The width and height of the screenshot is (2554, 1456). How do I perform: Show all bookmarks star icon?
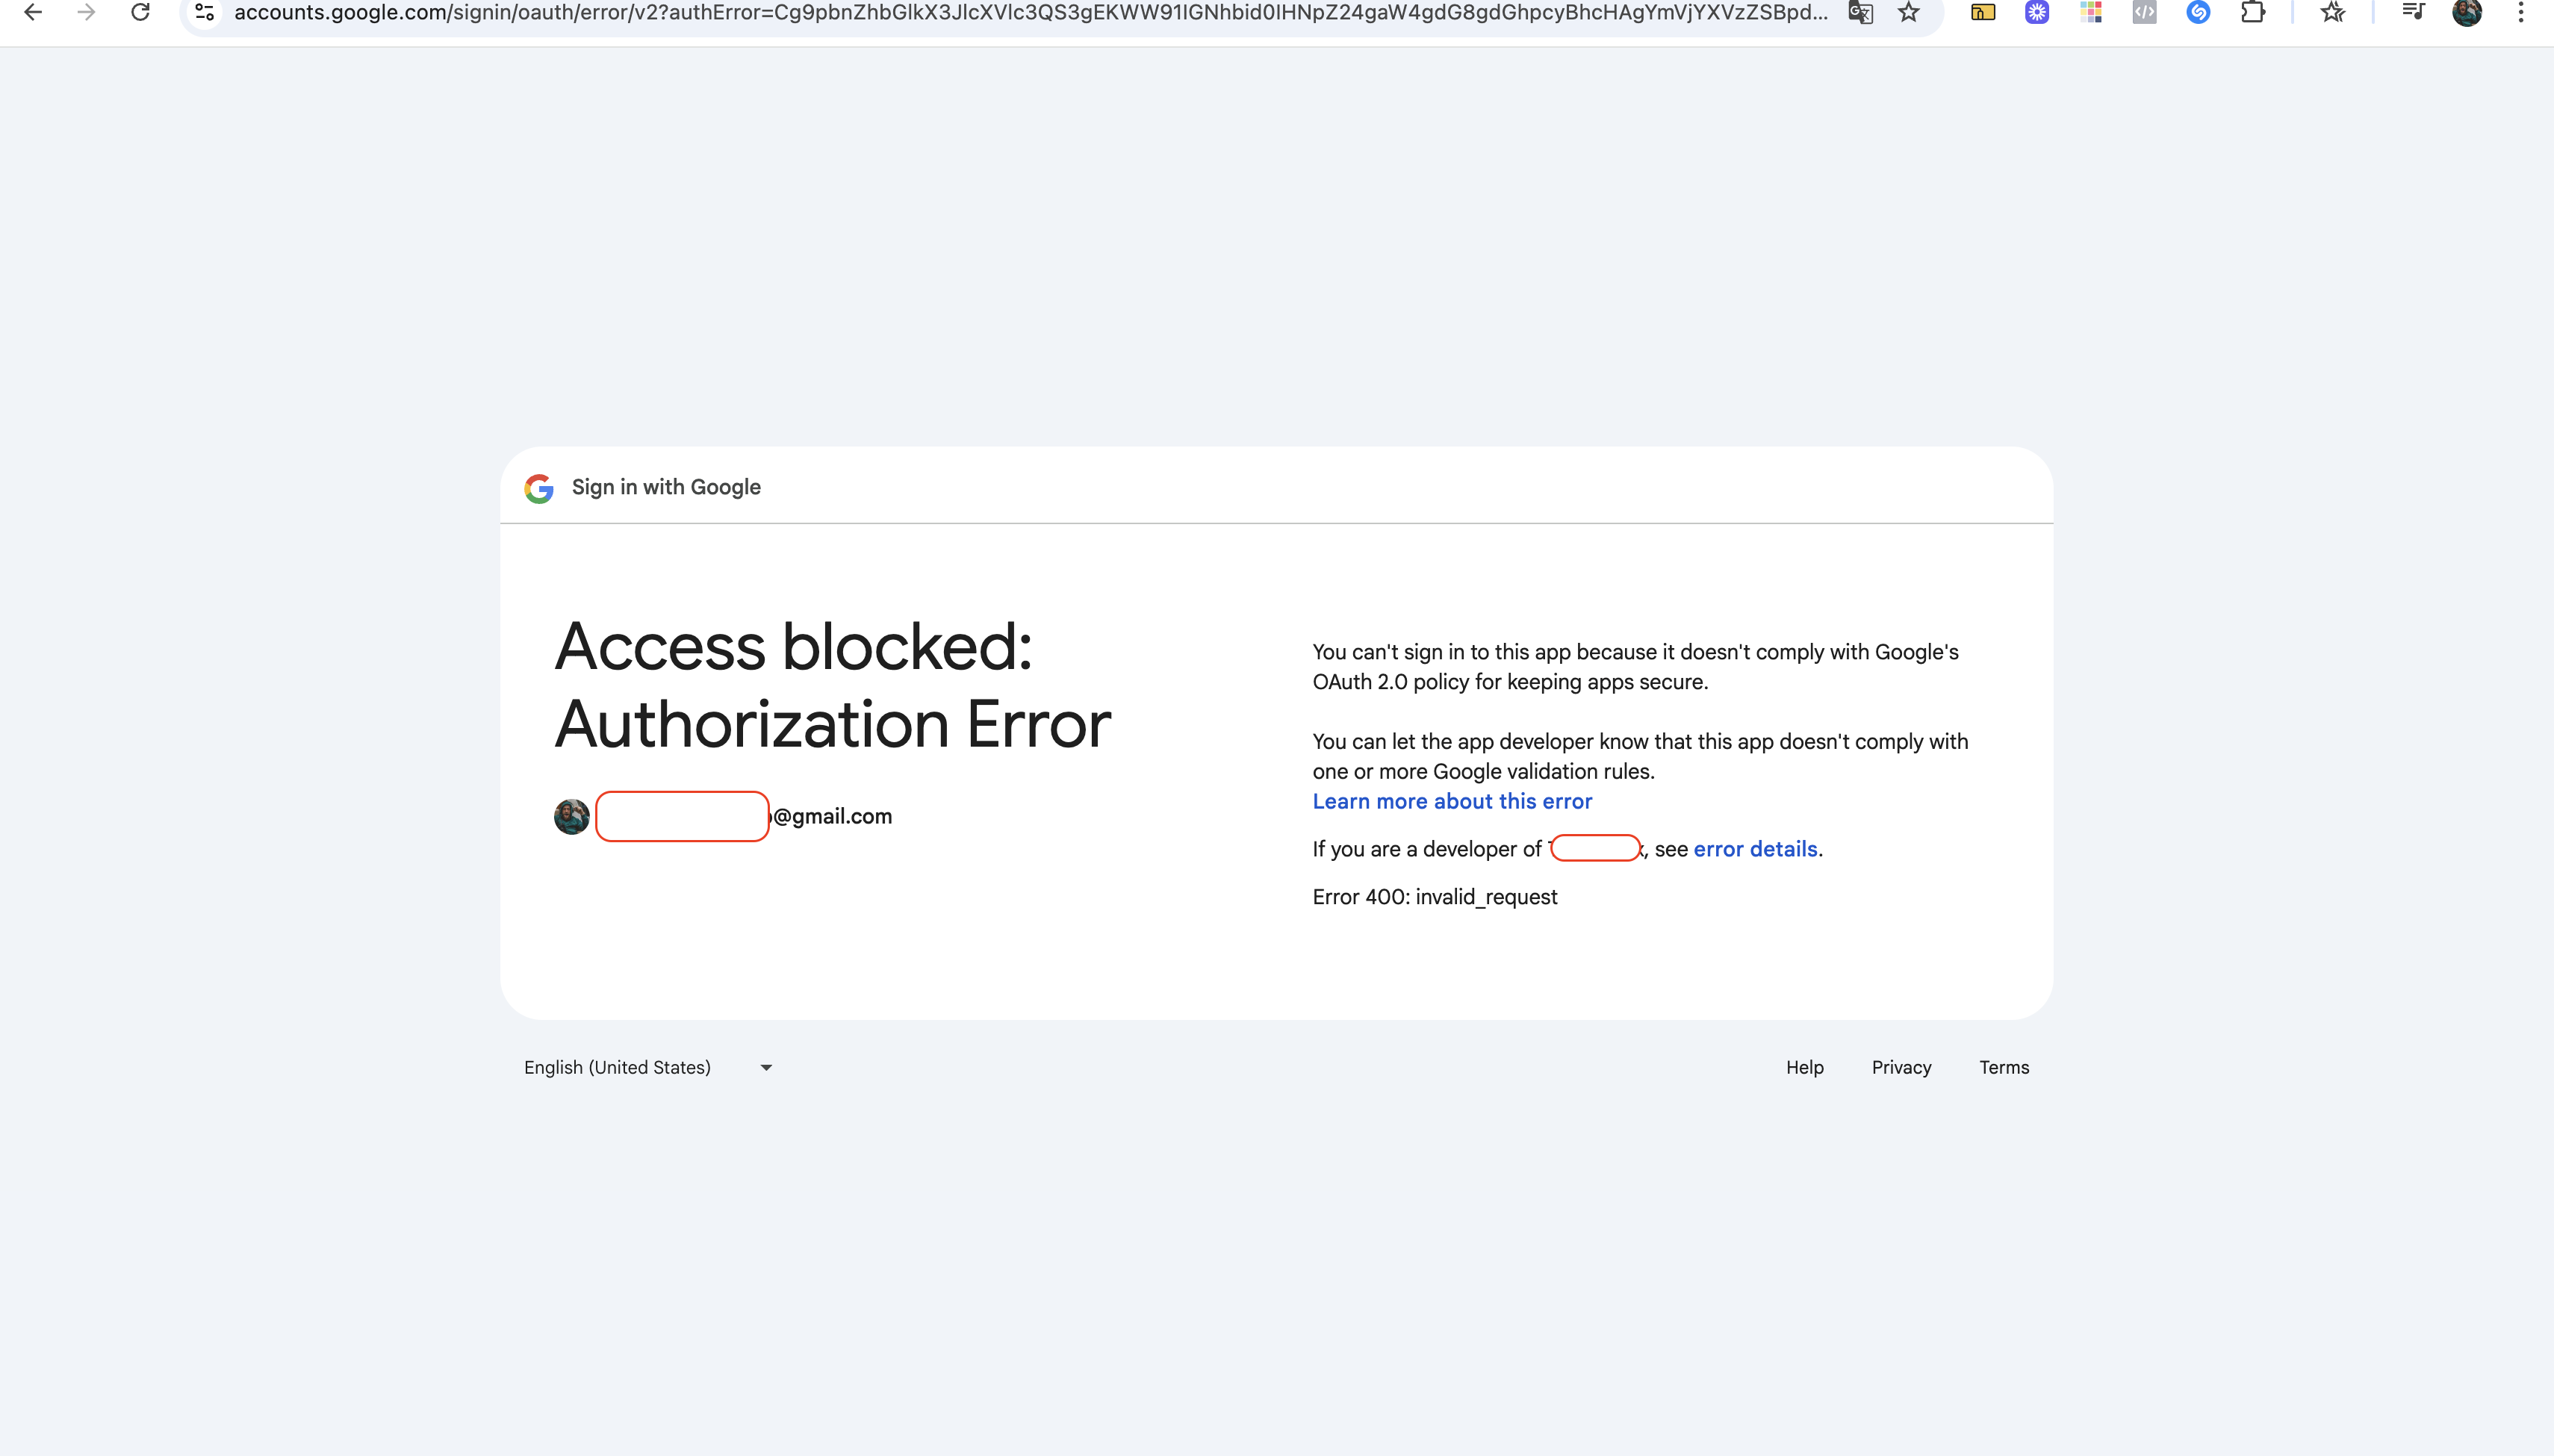point(2333,12)
